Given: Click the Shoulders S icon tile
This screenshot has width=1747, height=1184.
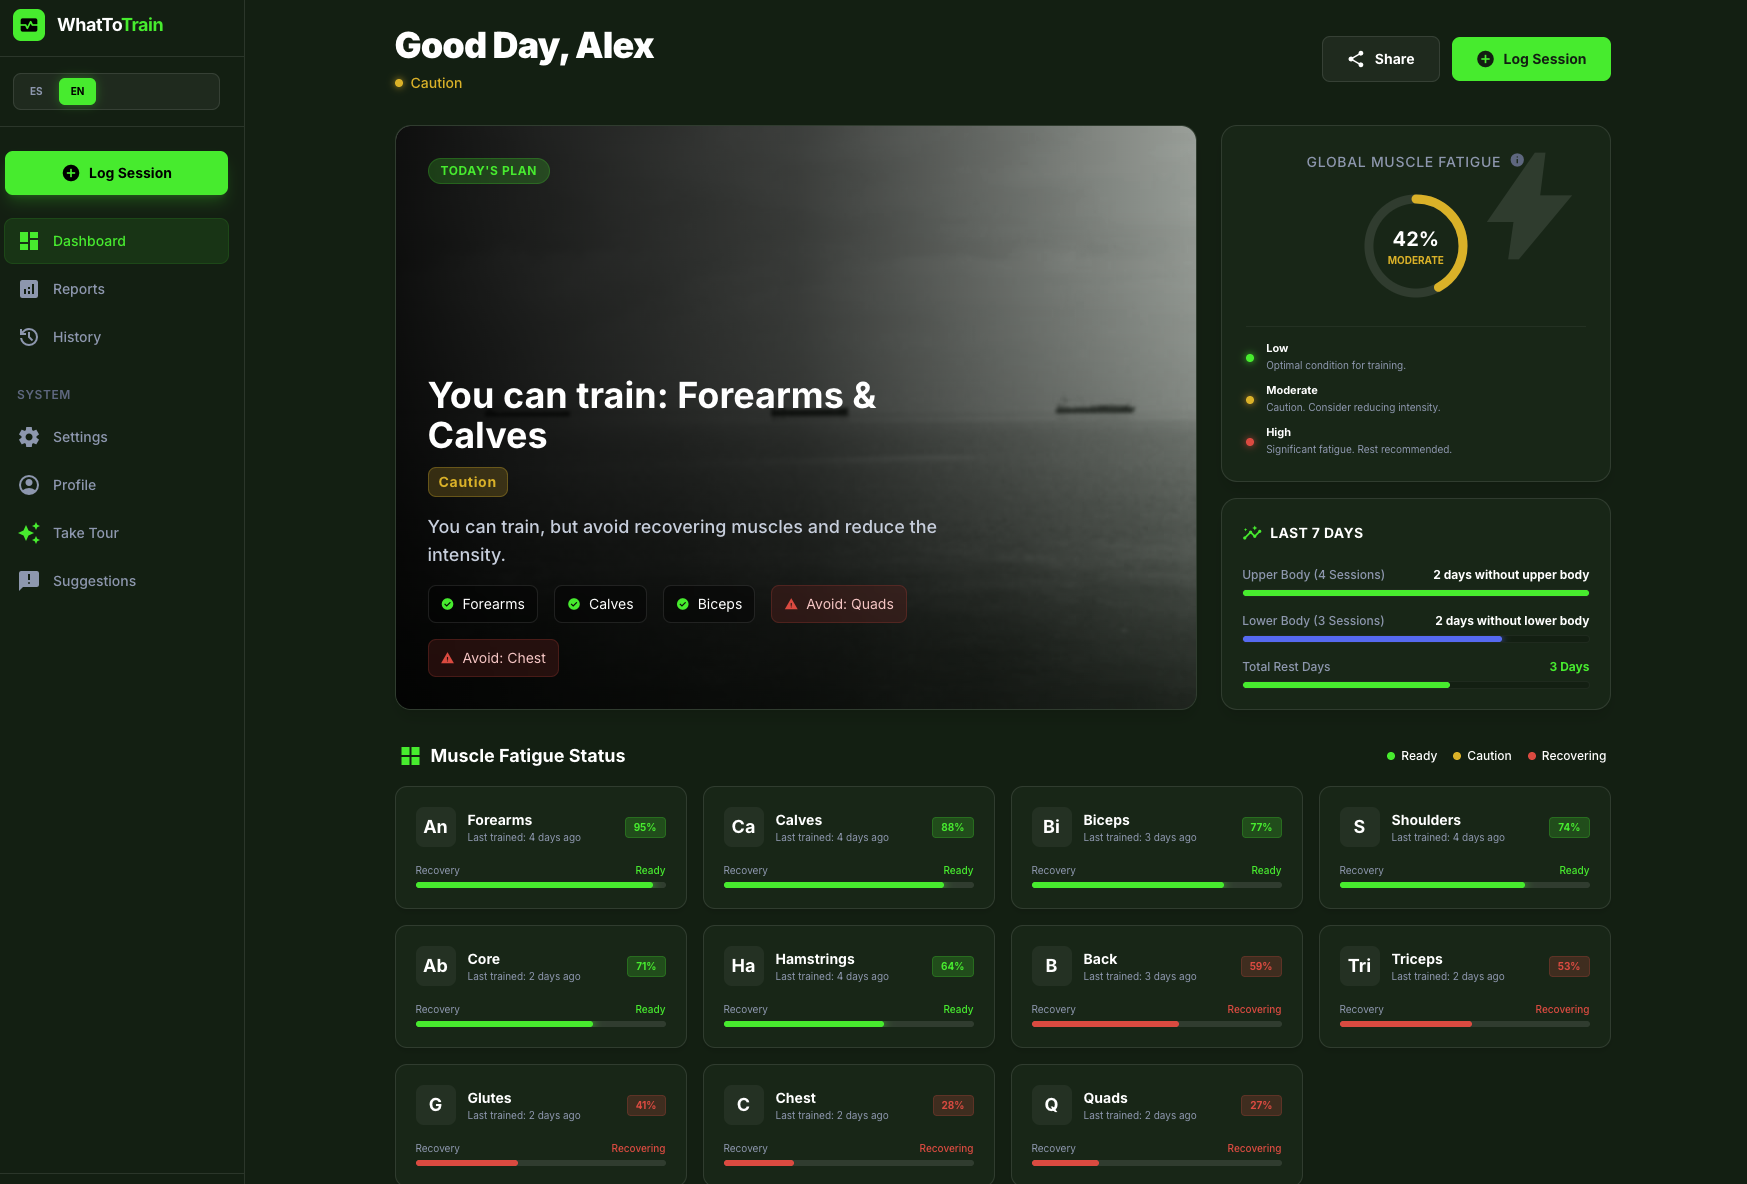Looking at the screenshot, I should 1359,827.
